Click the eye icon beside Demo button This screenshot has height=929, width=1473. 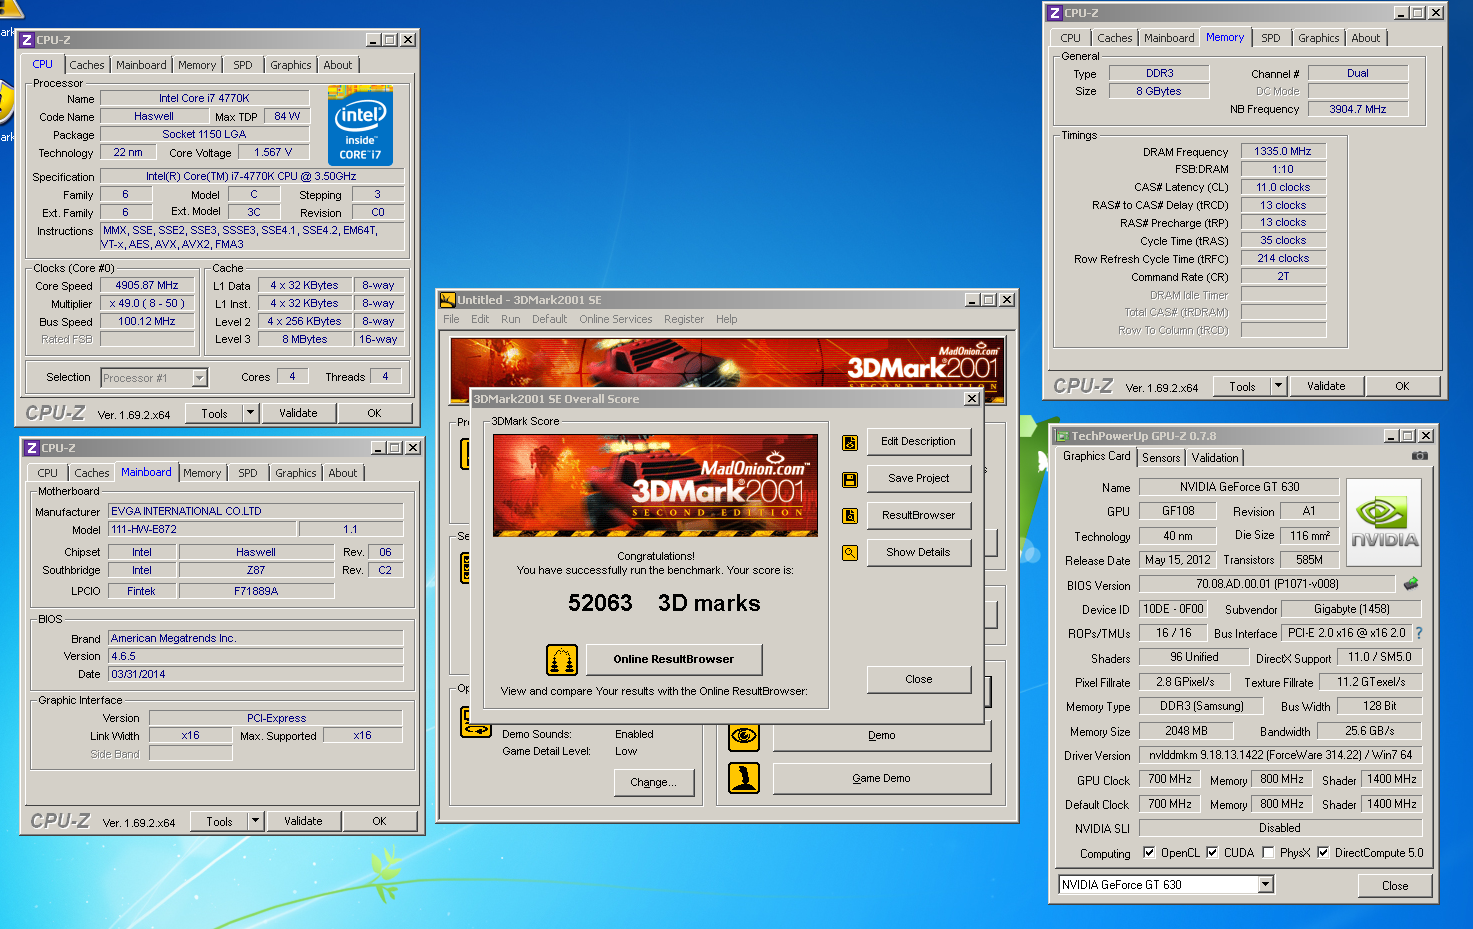[x=744, y=736]
